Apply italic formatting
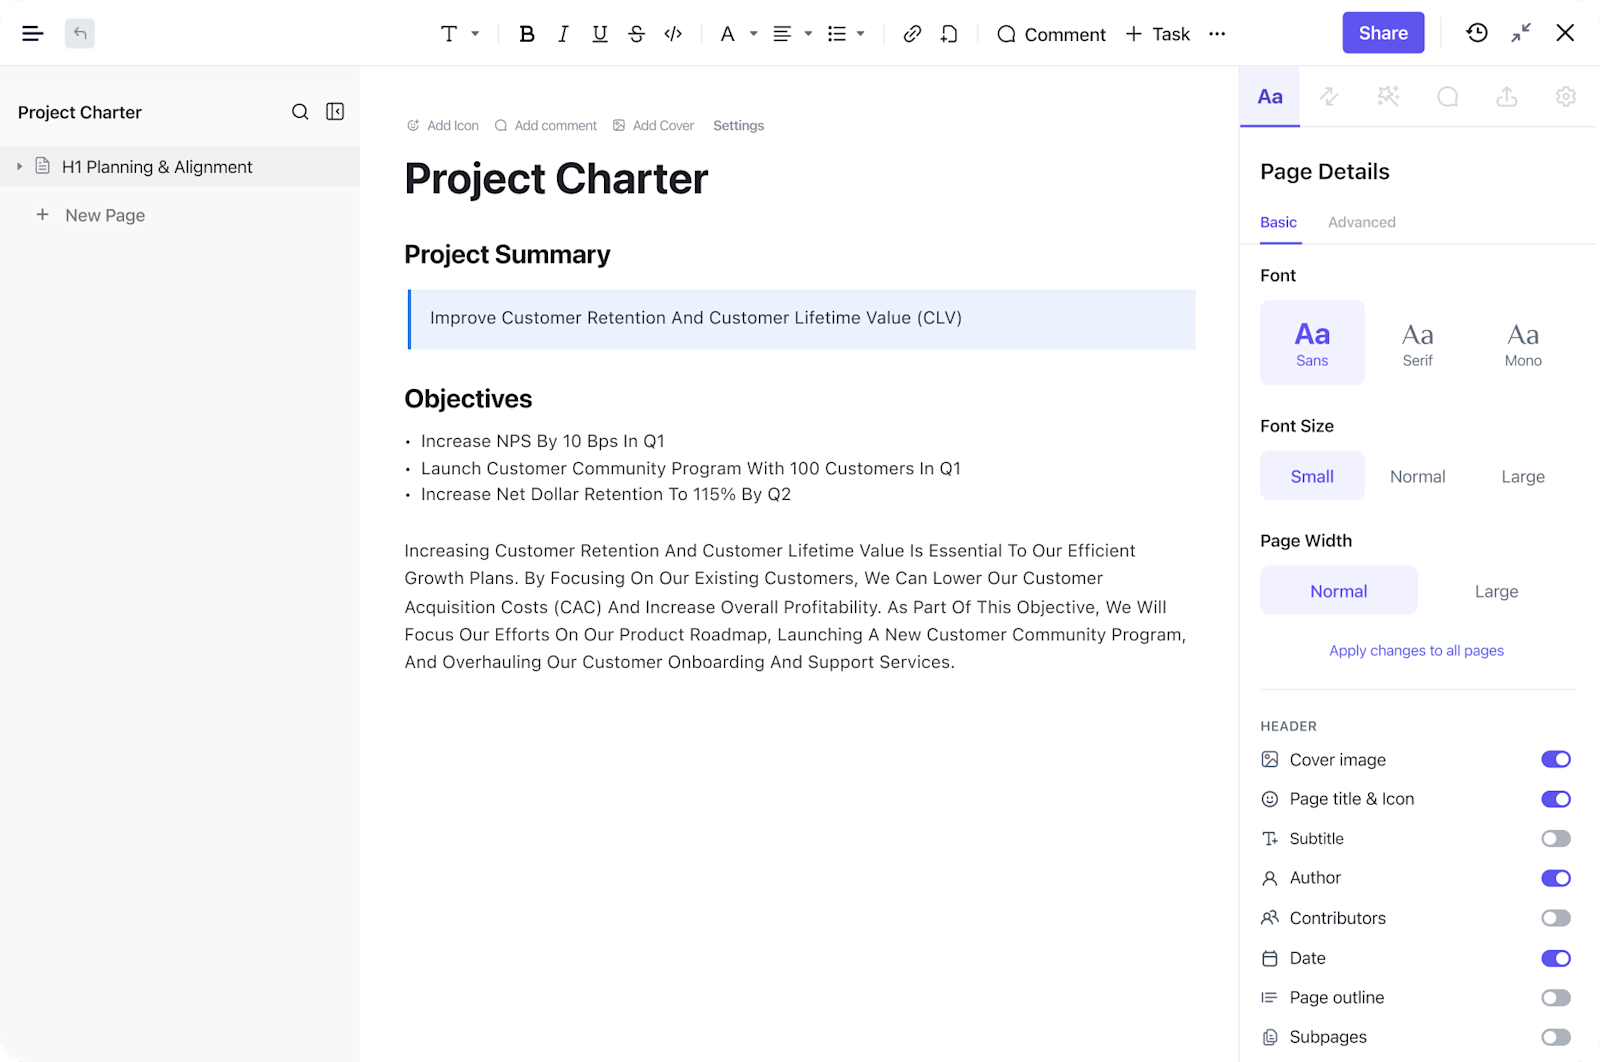1600x1062 pixels. [x=563, y=33]
